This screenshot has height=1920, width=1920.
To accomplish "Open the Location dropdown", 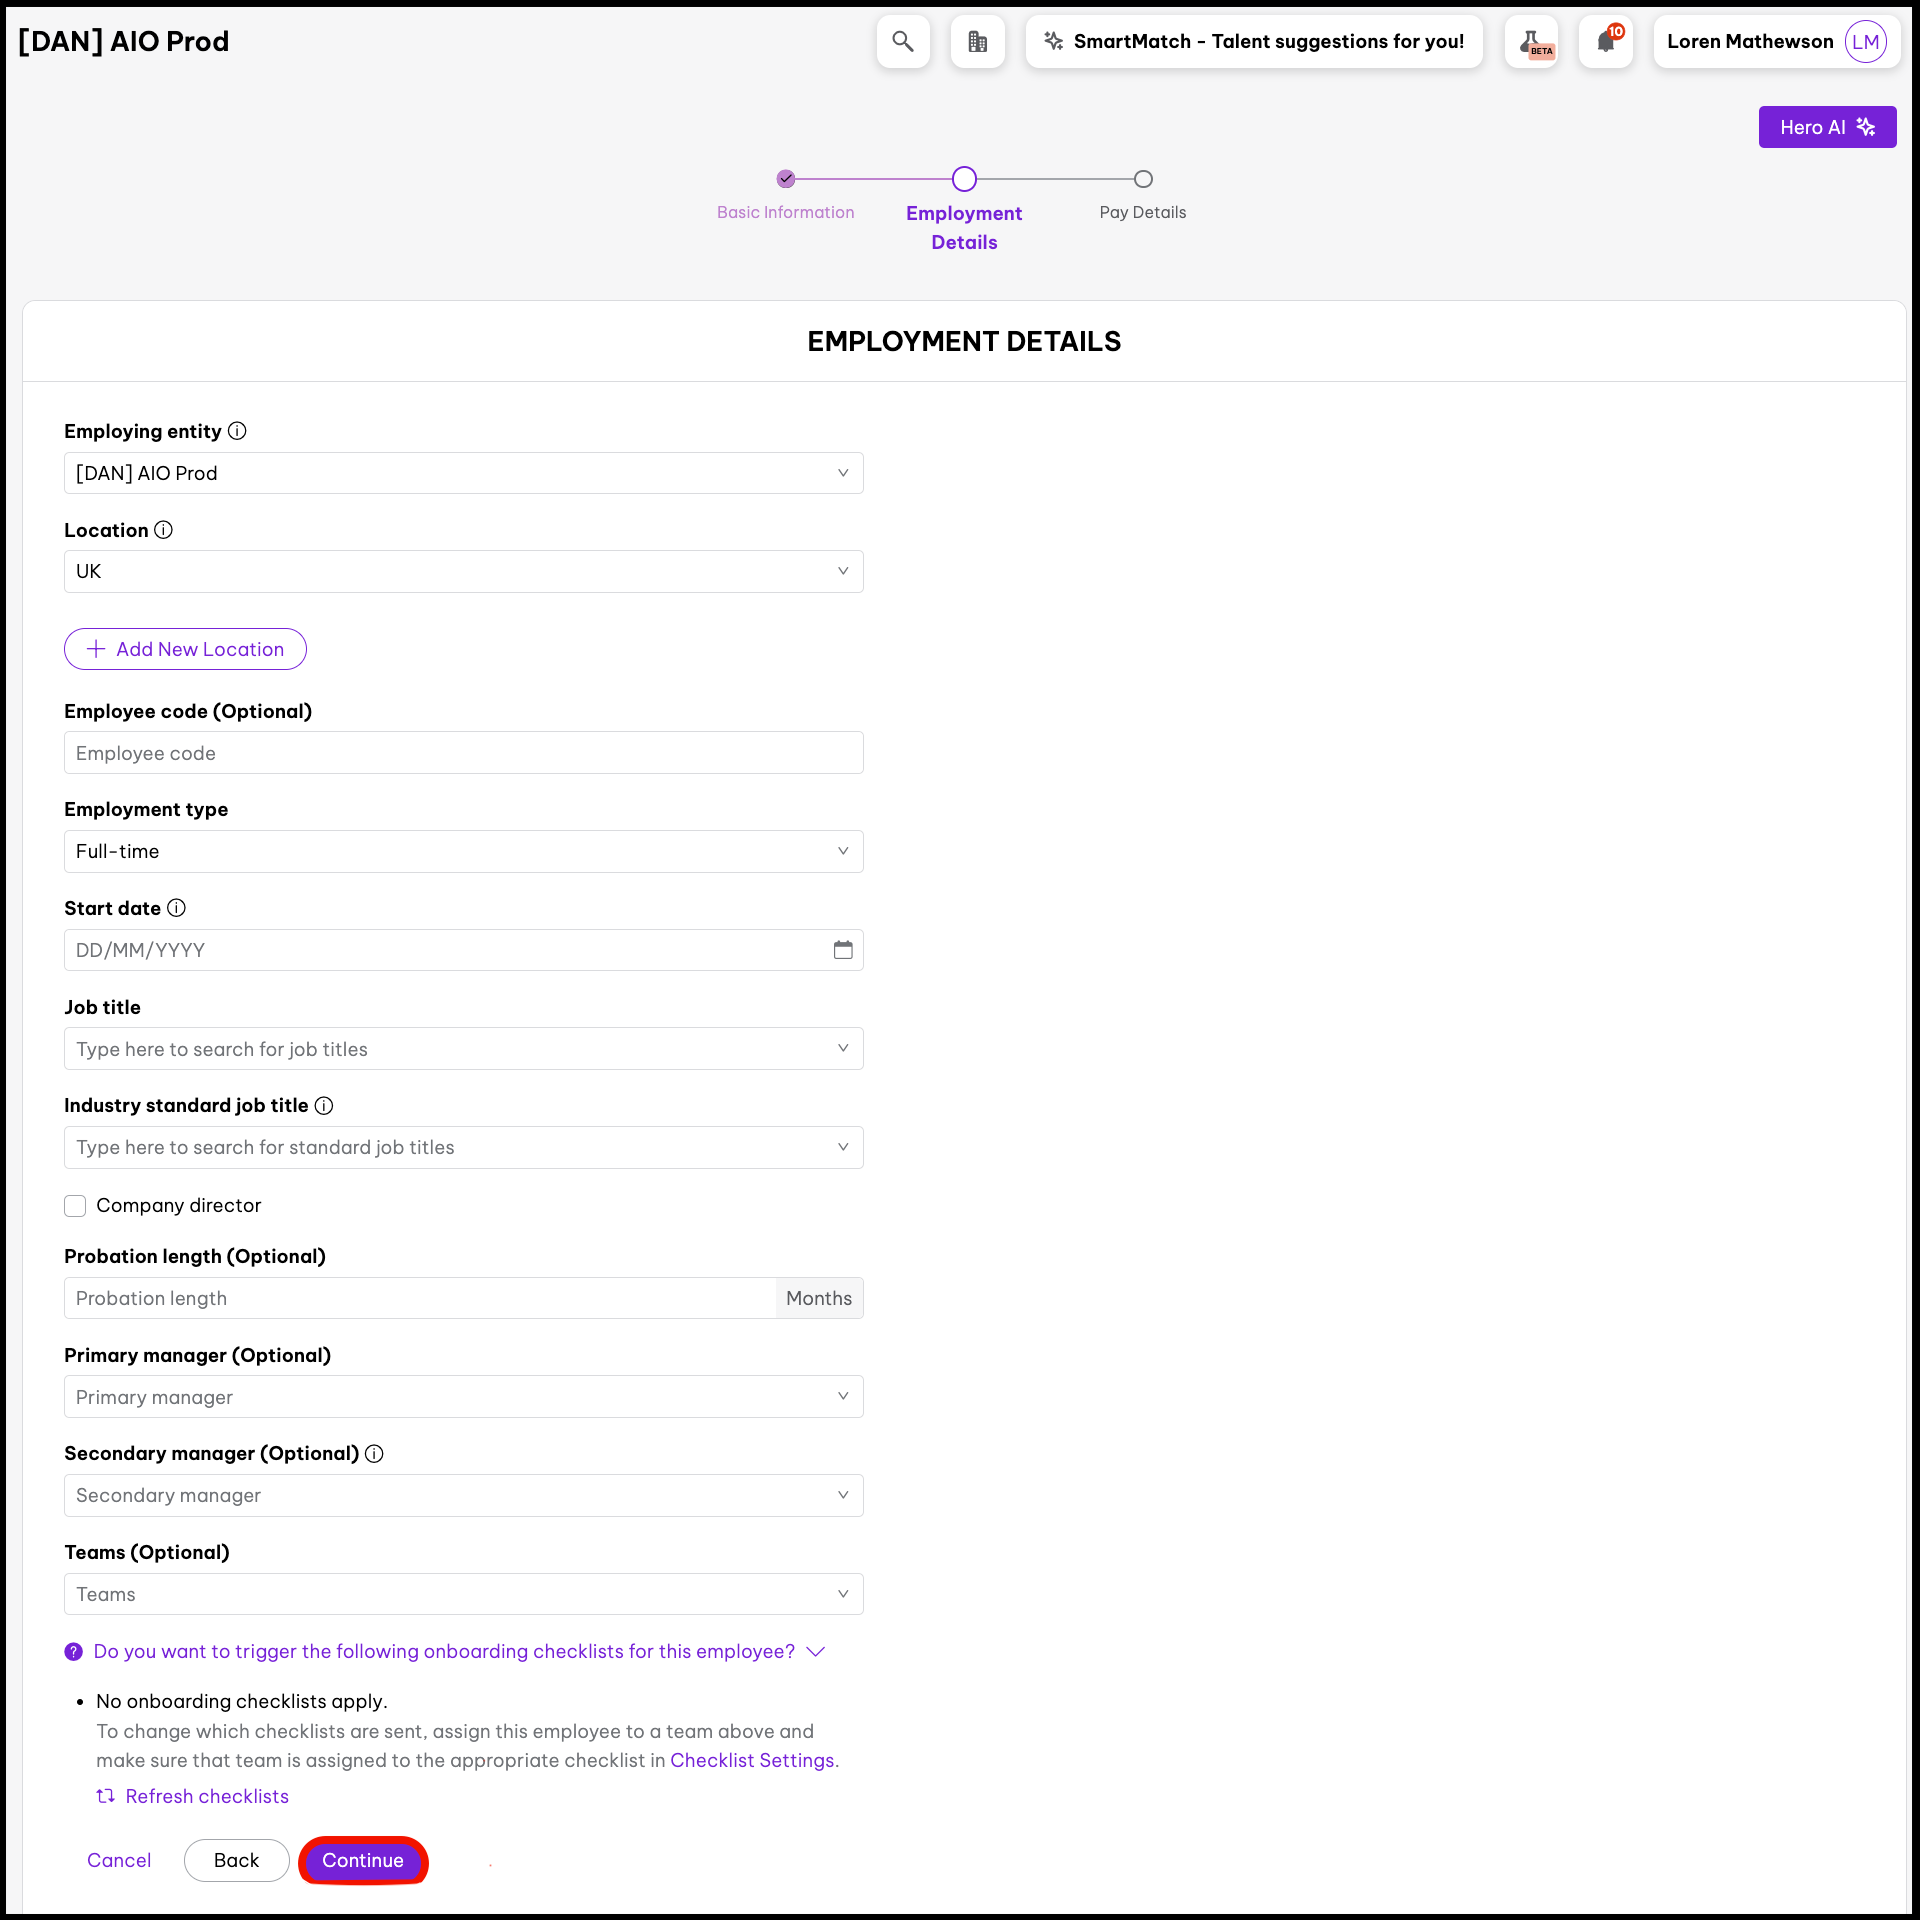I will click(463, 571).
